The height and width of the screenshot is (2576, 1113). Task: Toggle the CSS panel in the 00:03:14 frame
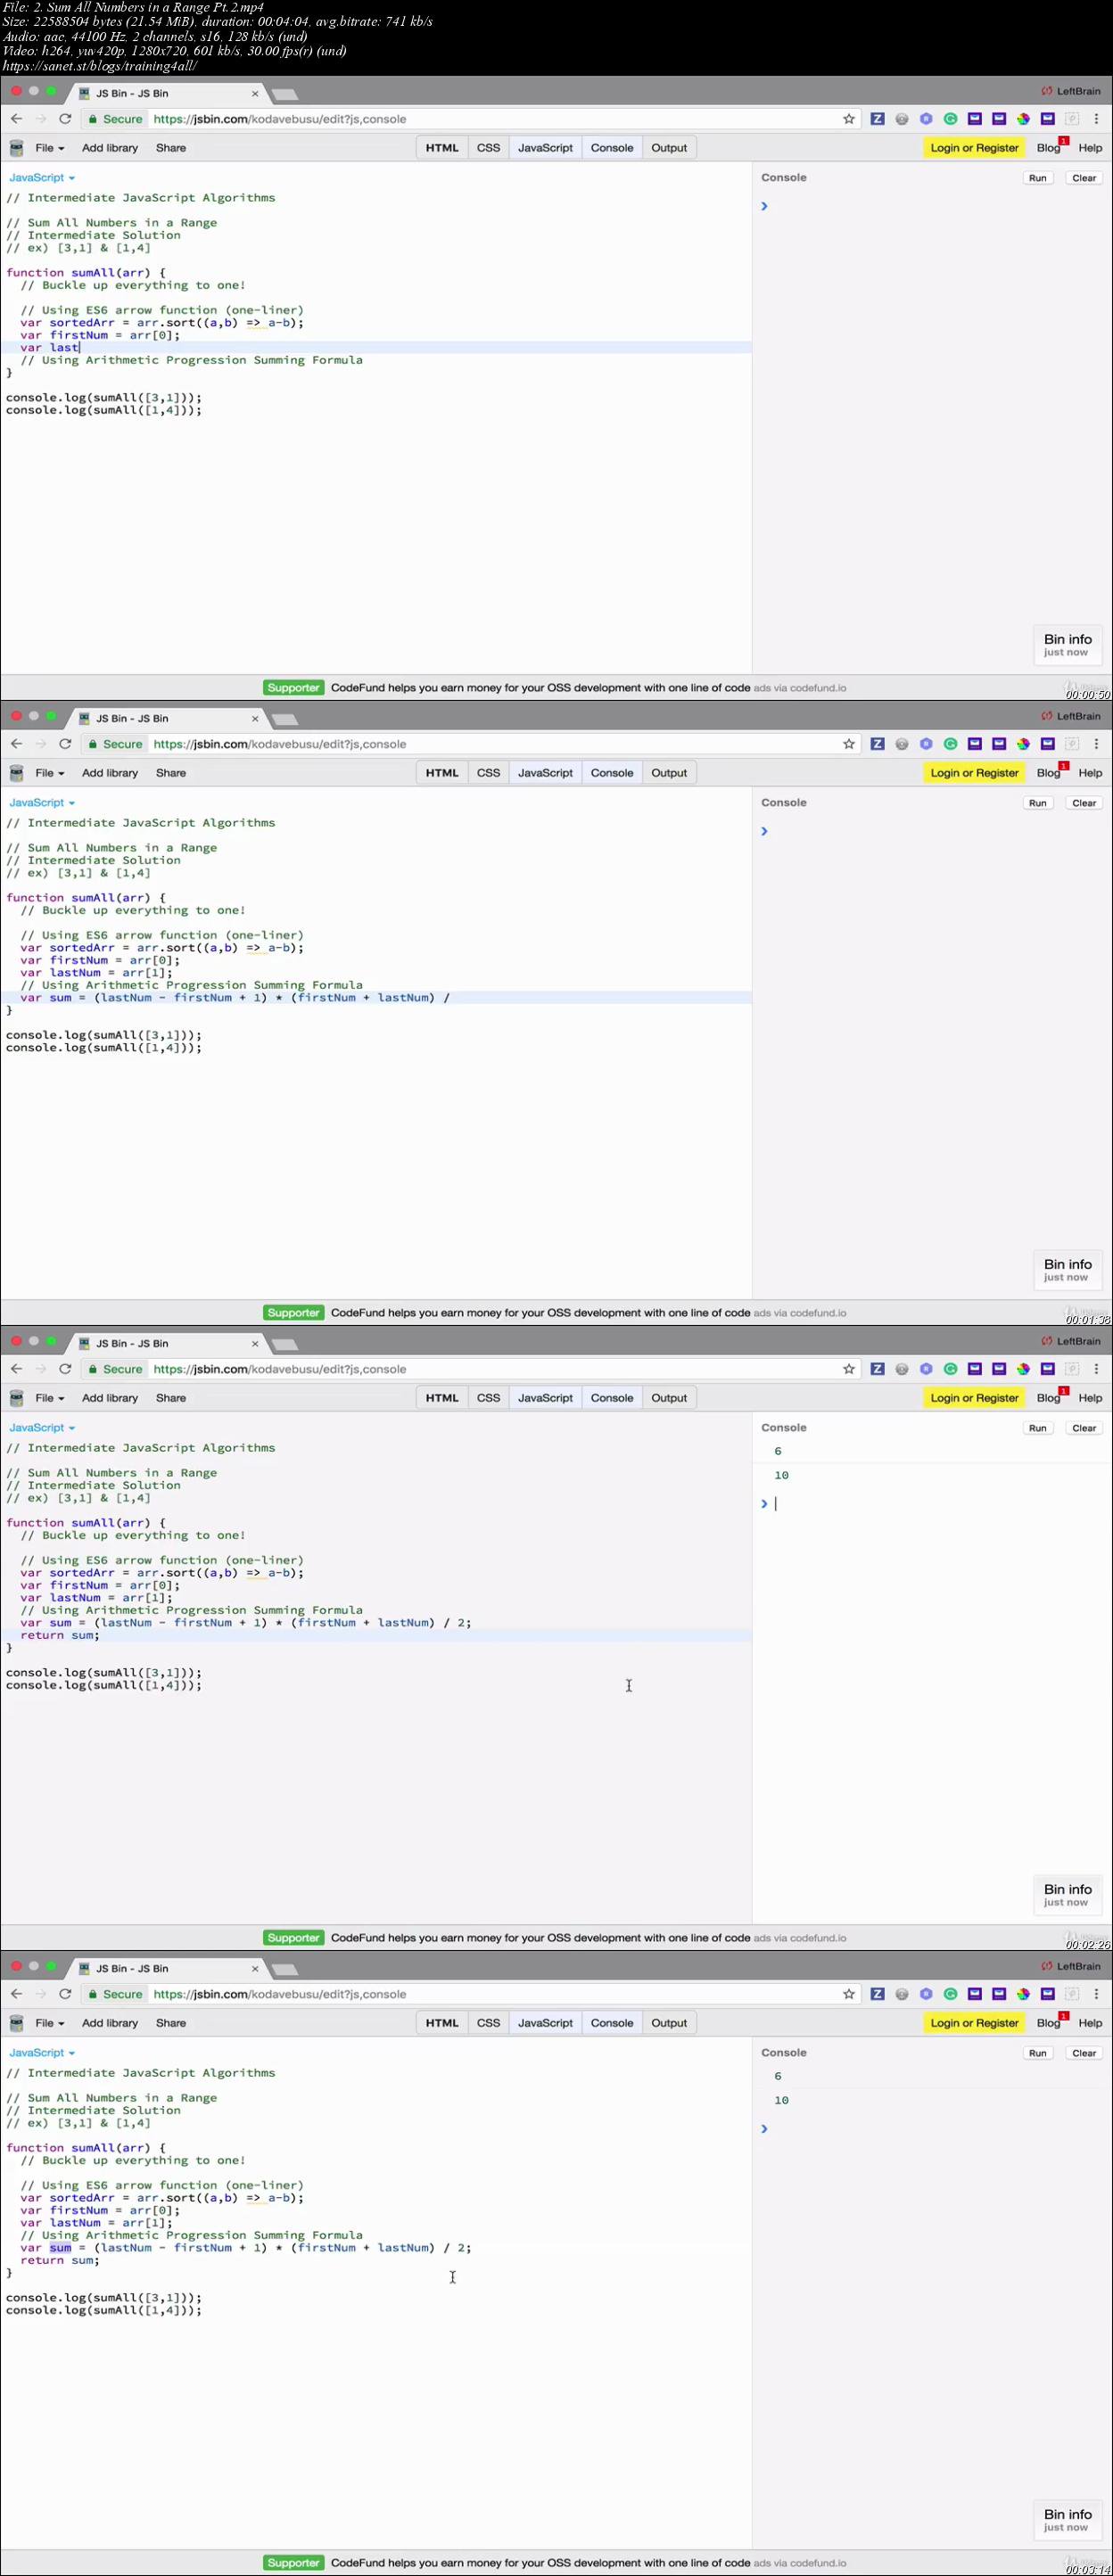(488, 2023)
